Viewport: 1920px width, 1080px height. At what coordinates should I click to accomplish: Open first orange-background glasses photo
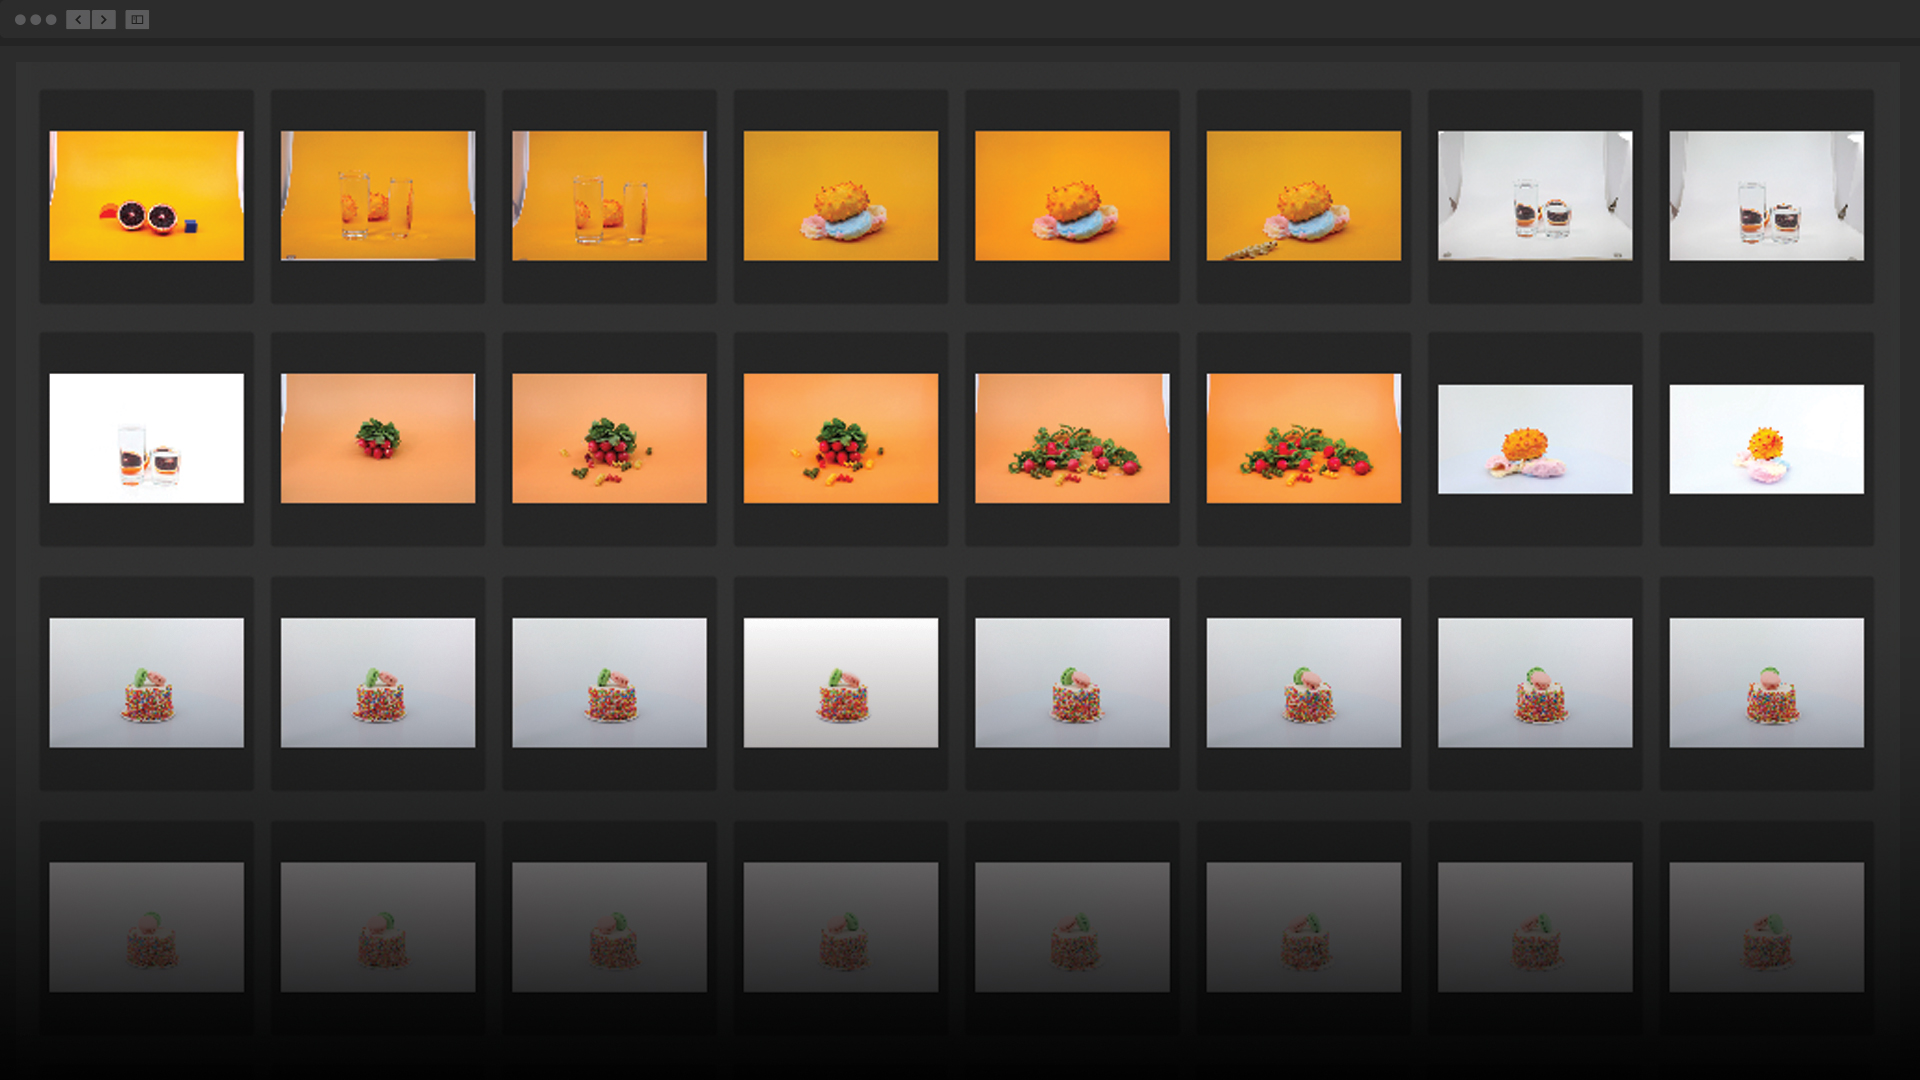point(378,196)
